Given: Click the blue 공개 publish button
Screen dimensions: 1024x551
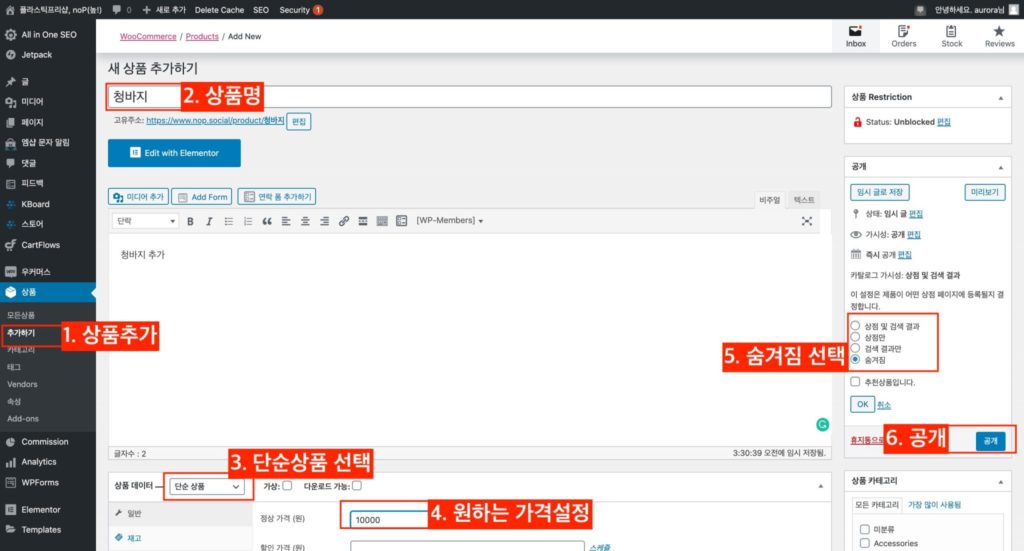Looking at the screenshot, I should point(990,441).
